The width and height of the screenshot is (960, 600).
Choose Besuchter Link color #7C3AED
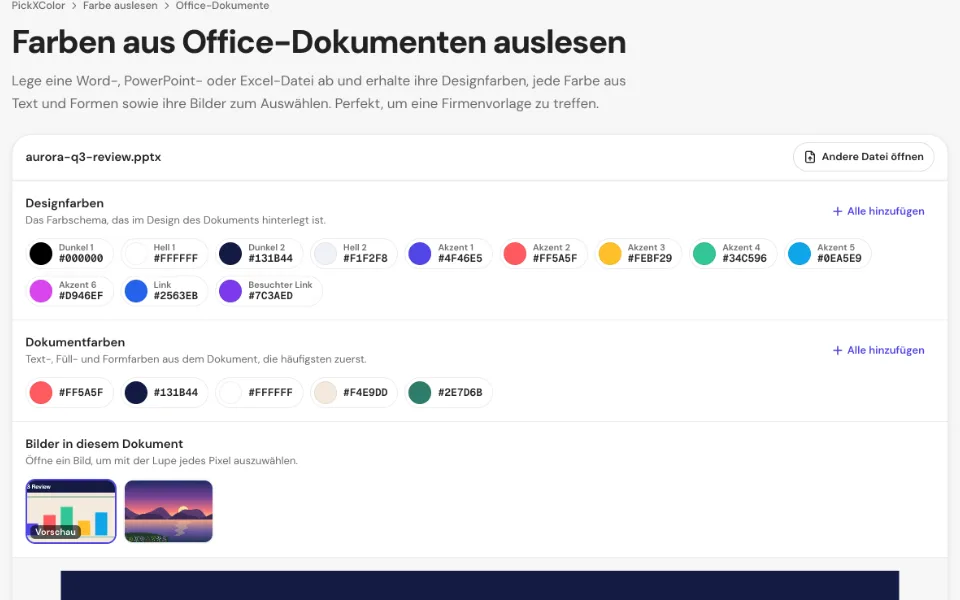pyautogui.click(x=269, y=291)
